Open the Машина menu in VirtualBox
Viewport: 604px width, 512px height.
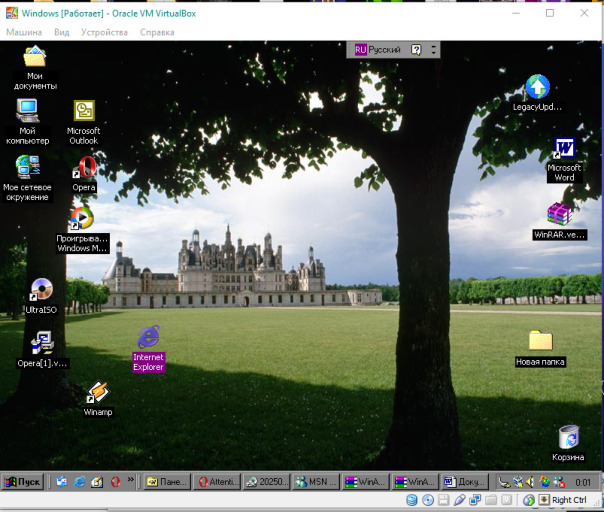coord(24,32)
